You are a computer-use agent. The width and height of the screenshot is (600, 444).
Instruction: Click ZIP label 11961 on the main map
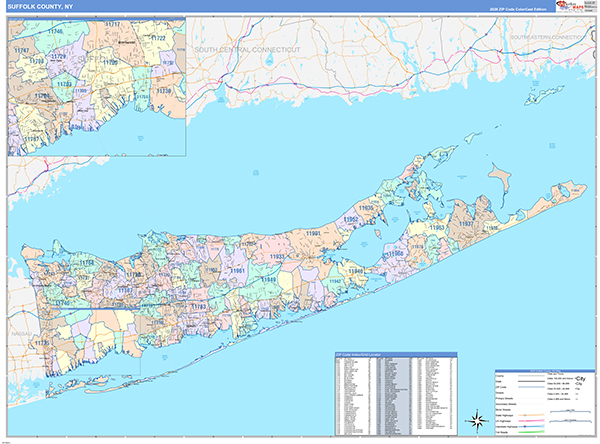pyautogui.click(x=237, y=271)
